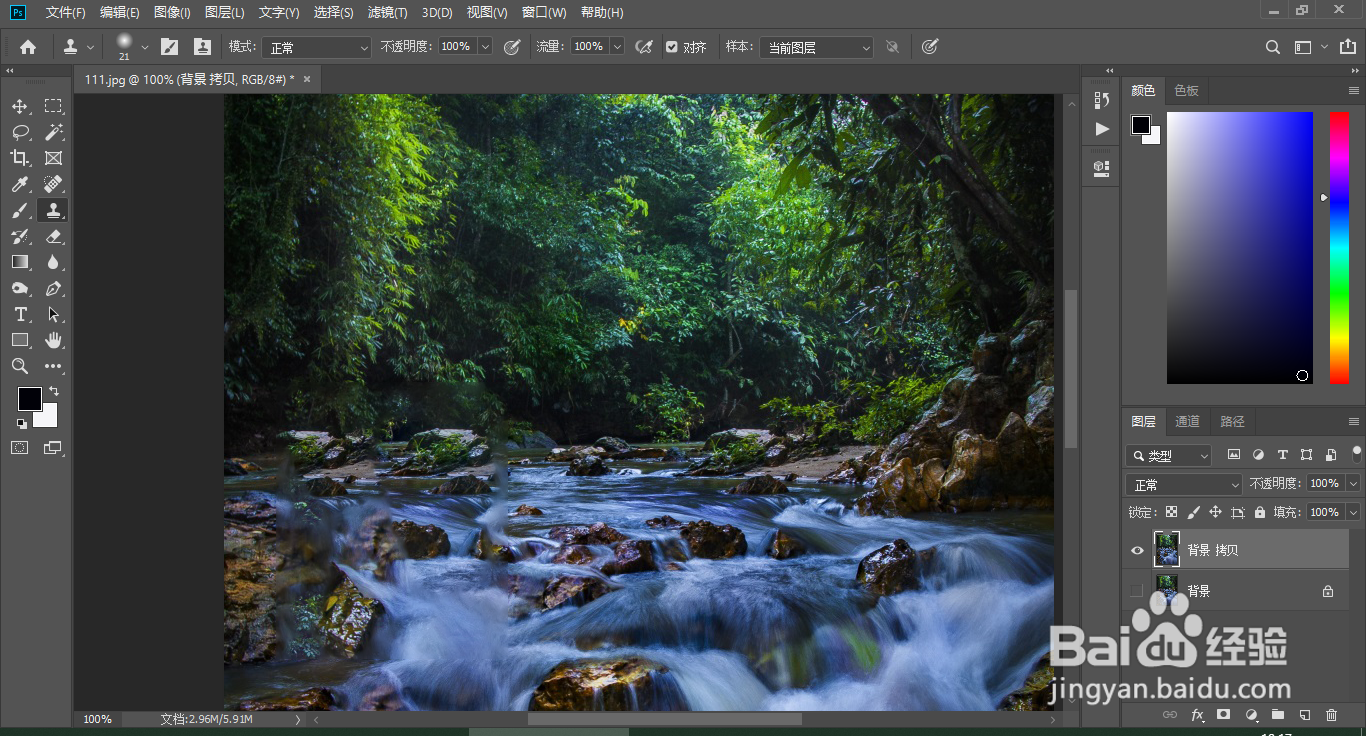Delete layer with the trash icon
This screenshot has width=1366, height=736.
click(x=1331, y=715)
